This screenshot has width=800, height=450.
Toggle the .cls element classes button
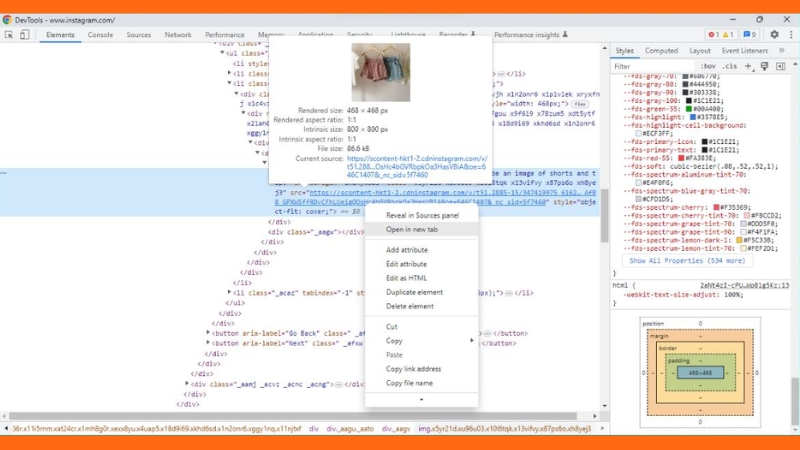[730, 66]
